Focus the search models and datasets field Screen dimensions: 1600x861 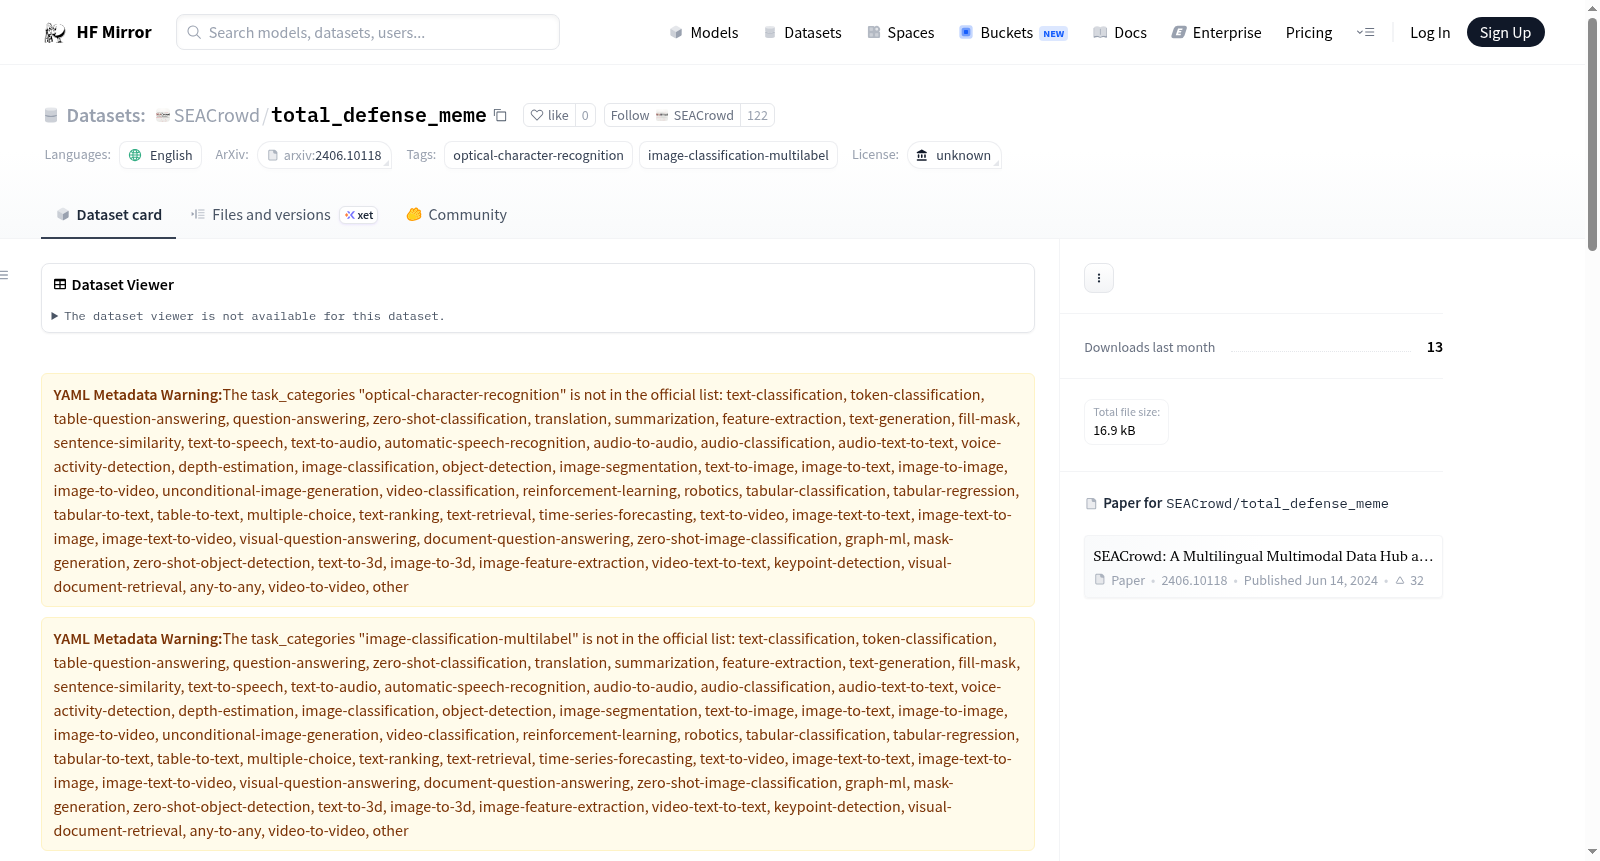[x=368, y=32]
